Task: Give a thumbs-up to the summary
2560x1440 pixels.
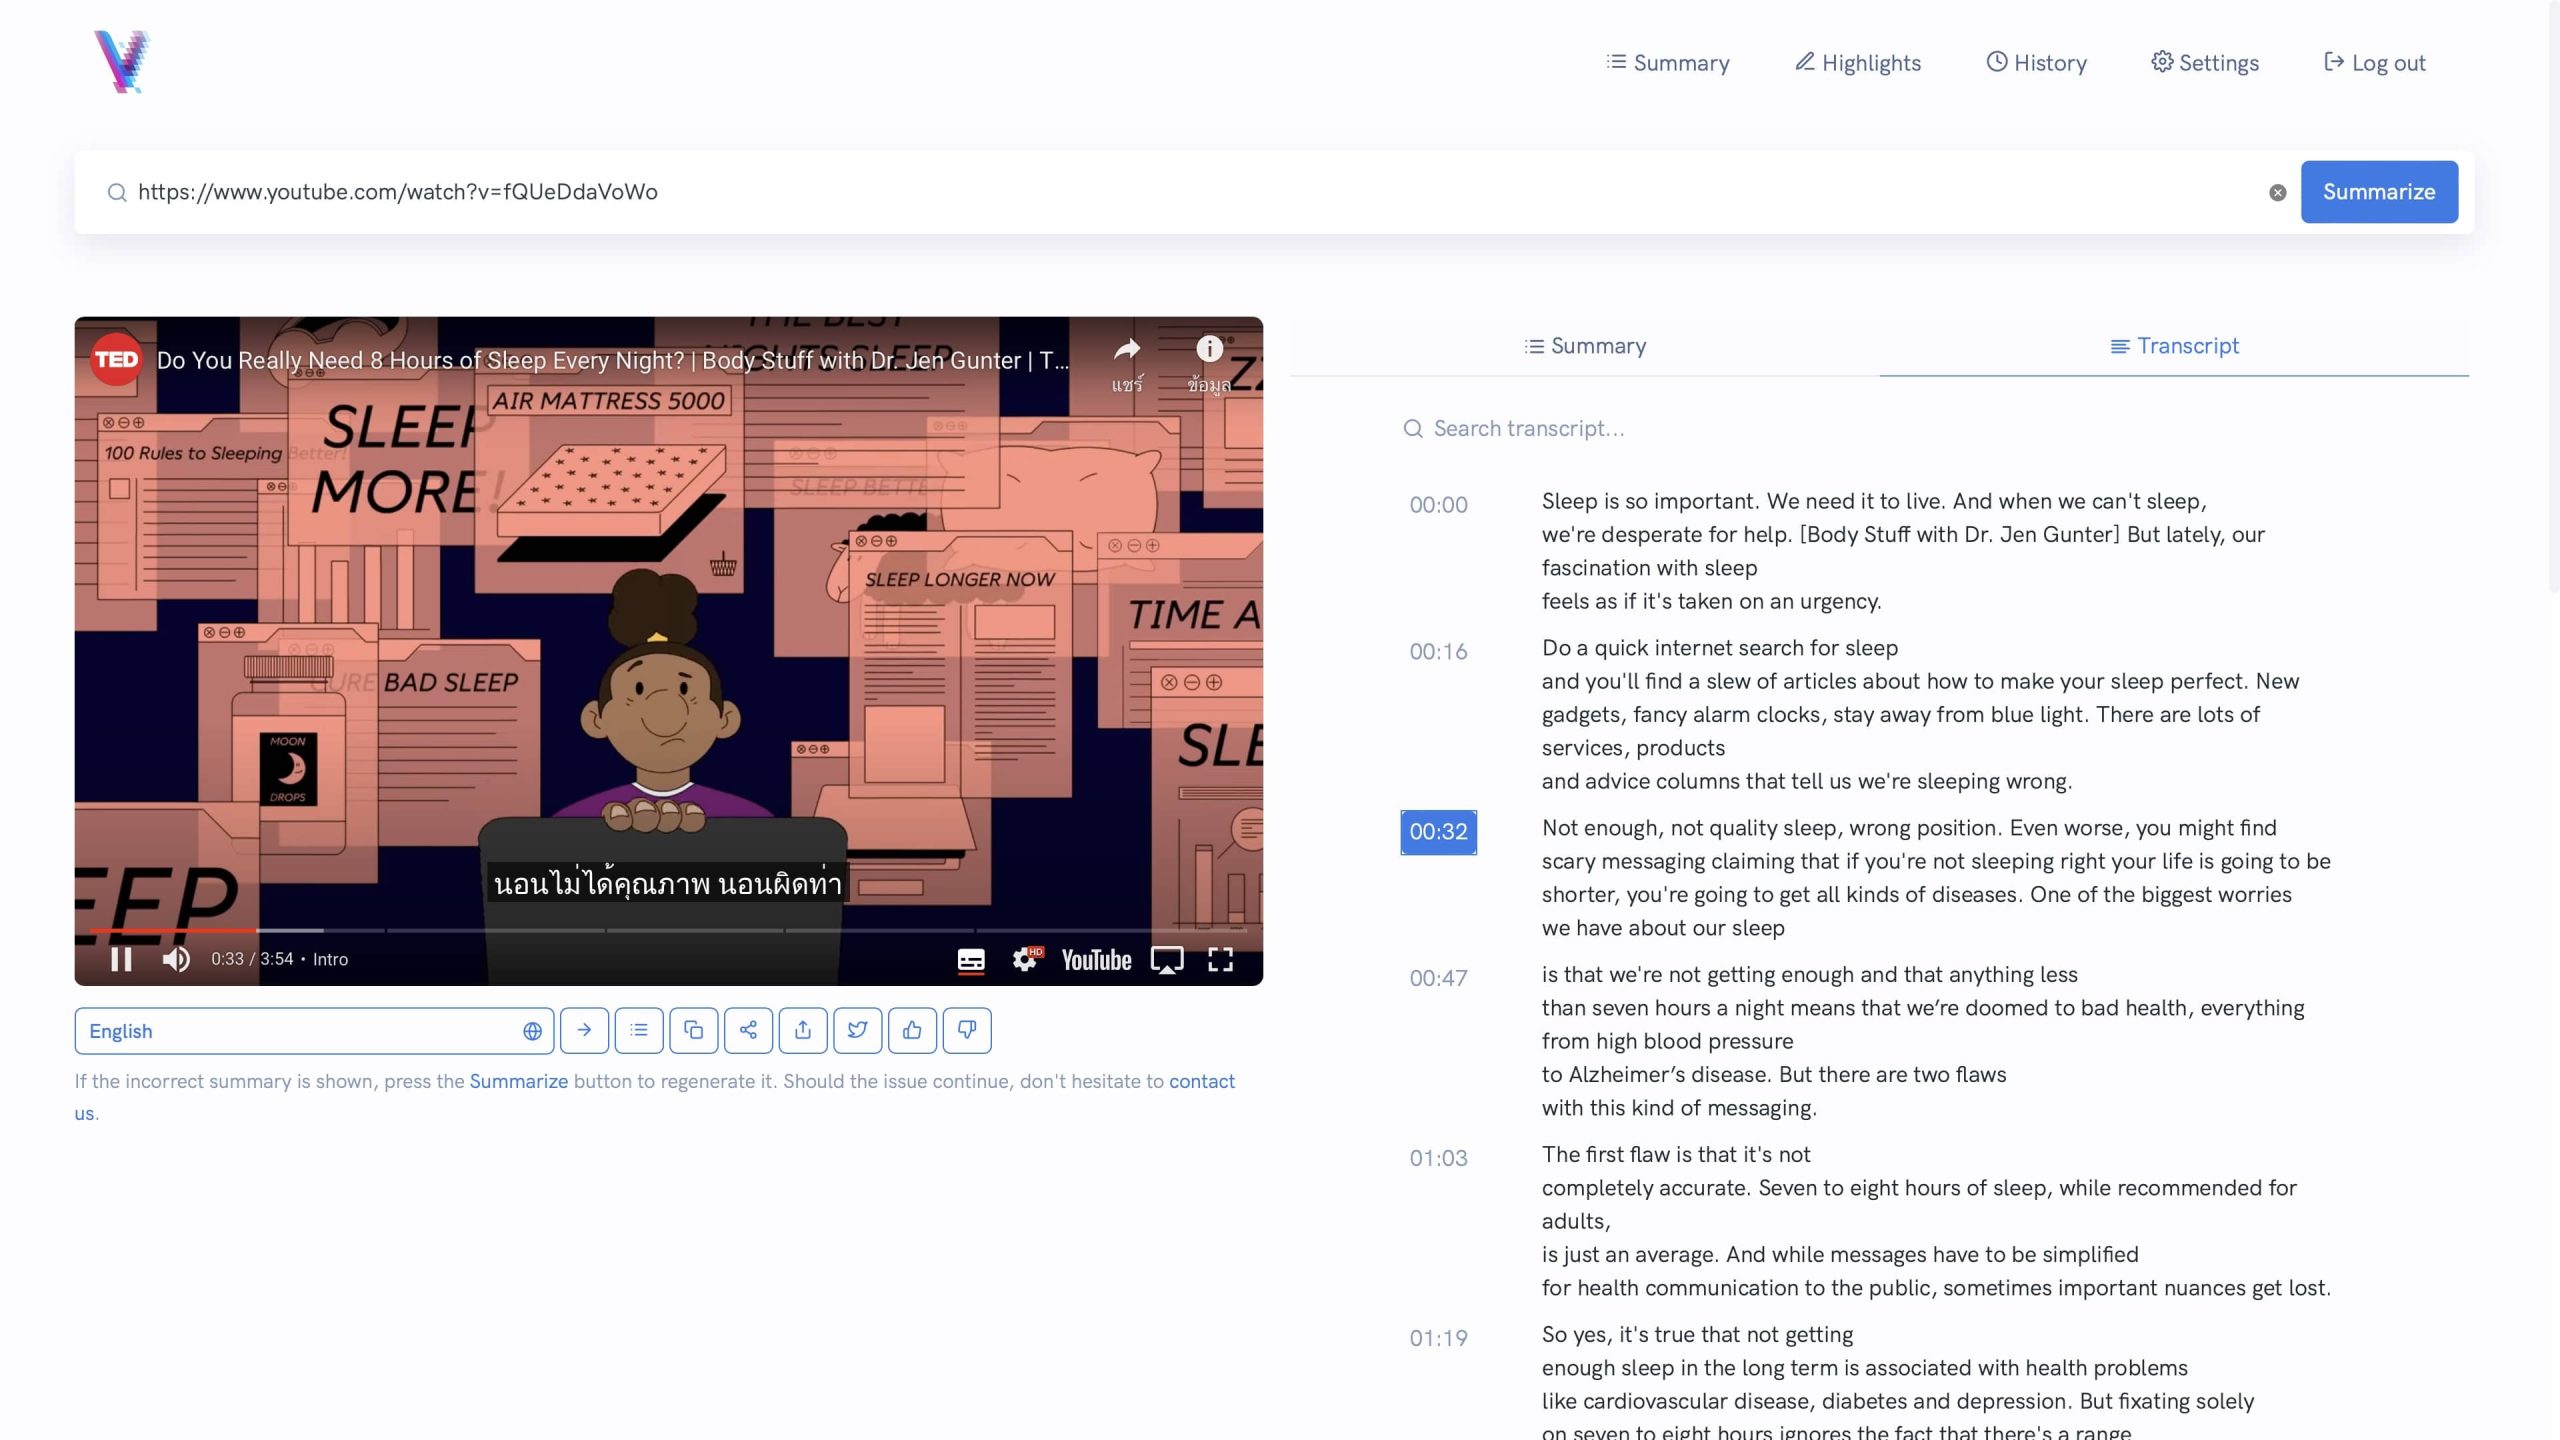Action: click(x=912, y=1030)
